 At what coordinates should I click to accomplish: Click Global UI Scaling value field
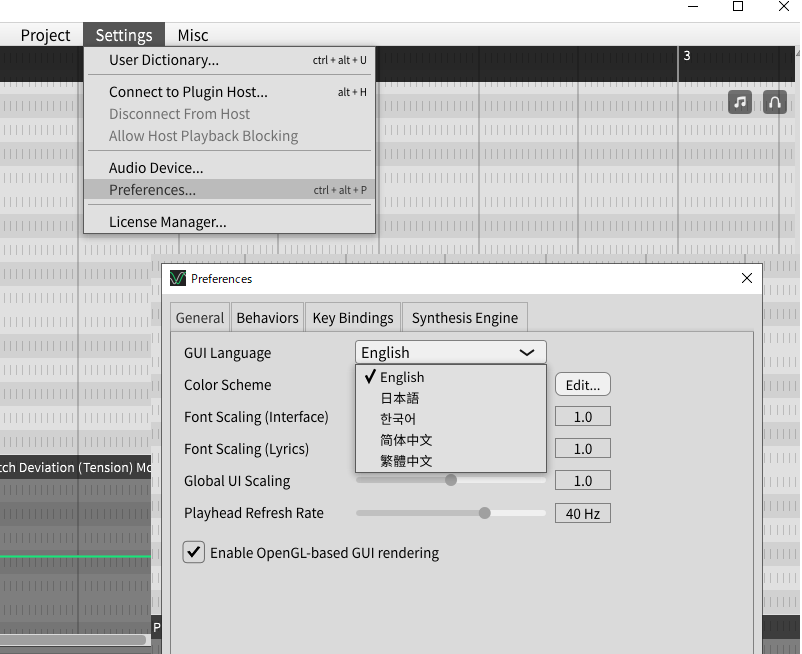583,481
